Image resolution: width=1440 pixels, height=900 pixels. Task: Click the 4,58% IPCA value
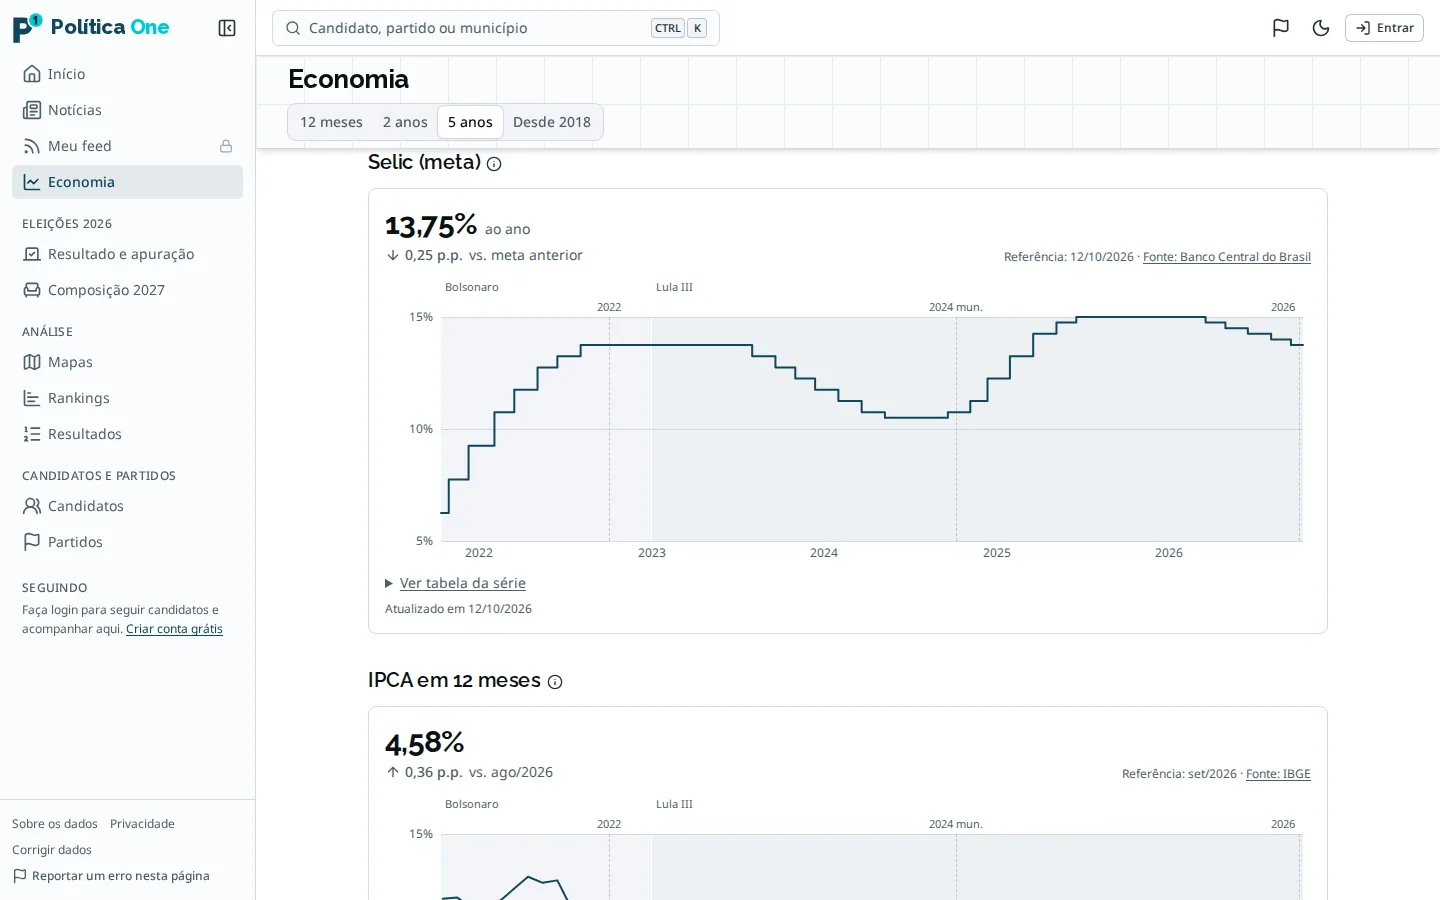(x=425, y=743)
